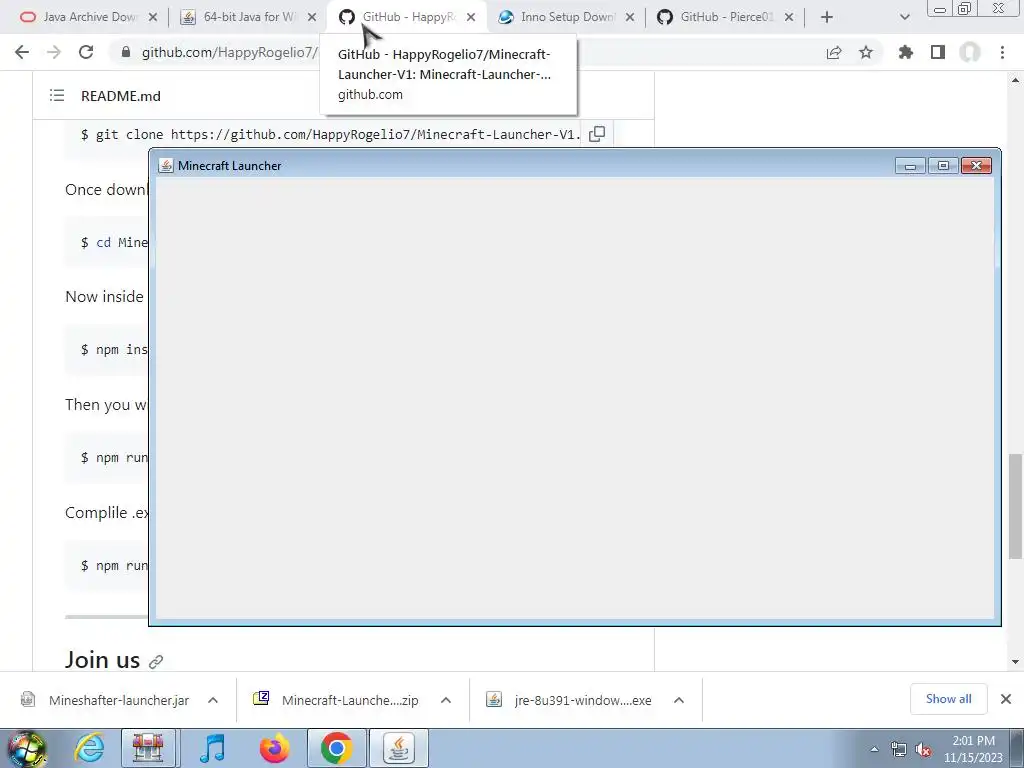
Task: Show hidden system tray icons
Action: click(x=874, y=749)
